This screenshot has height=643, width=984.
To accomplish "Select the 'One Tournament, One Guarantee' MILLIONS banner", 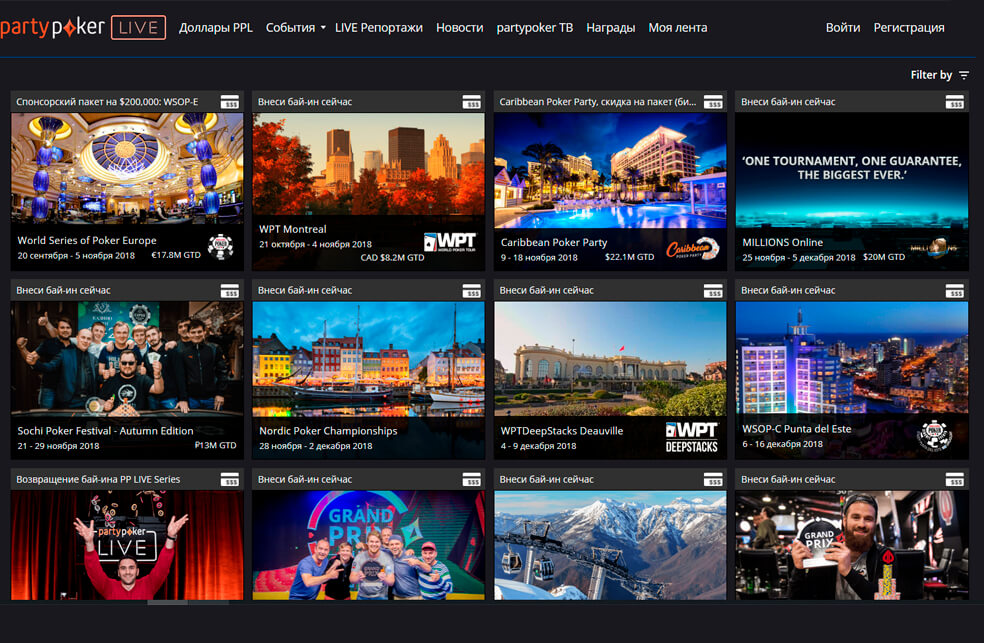I will pyautogui.click(x=852, y=171).
